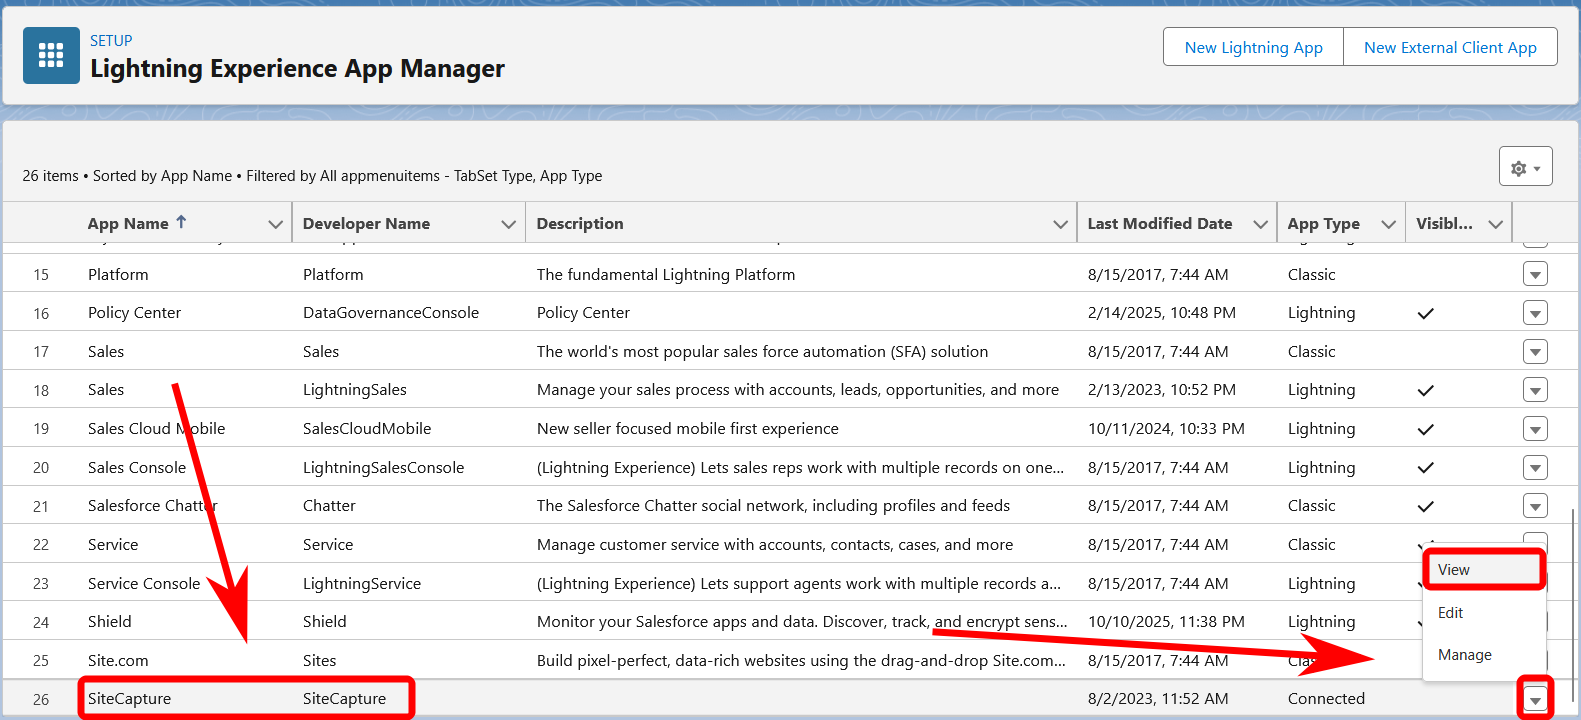1581x720 pixels.
Task: Click the App Manager grid icon
Action: (51, 55)
